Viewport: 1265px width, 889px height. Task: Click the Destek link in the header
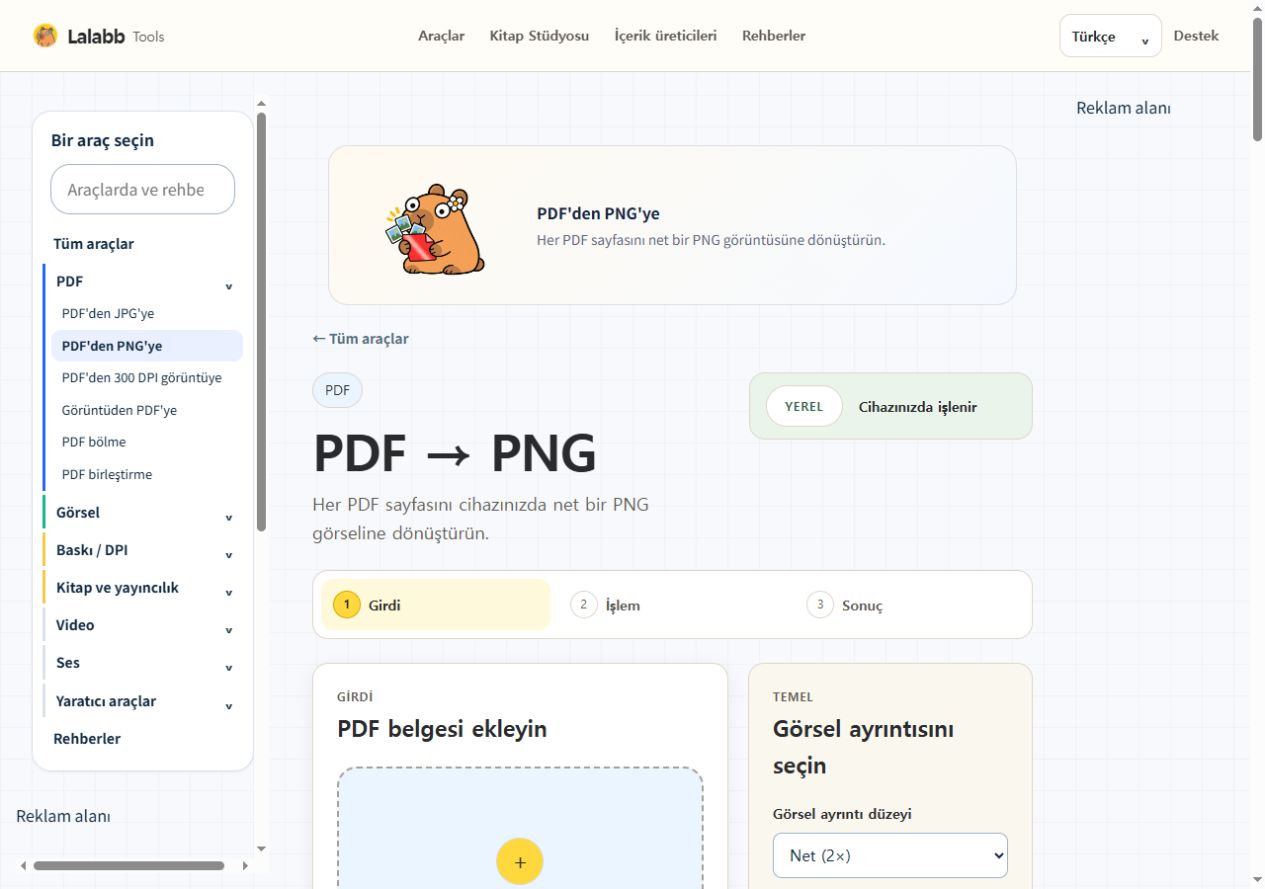click(1196, 36)
